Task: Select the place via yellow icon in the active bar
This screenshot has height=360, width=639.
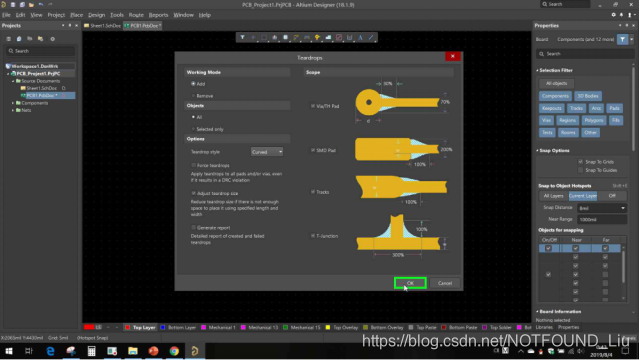Action: point(317,38)
